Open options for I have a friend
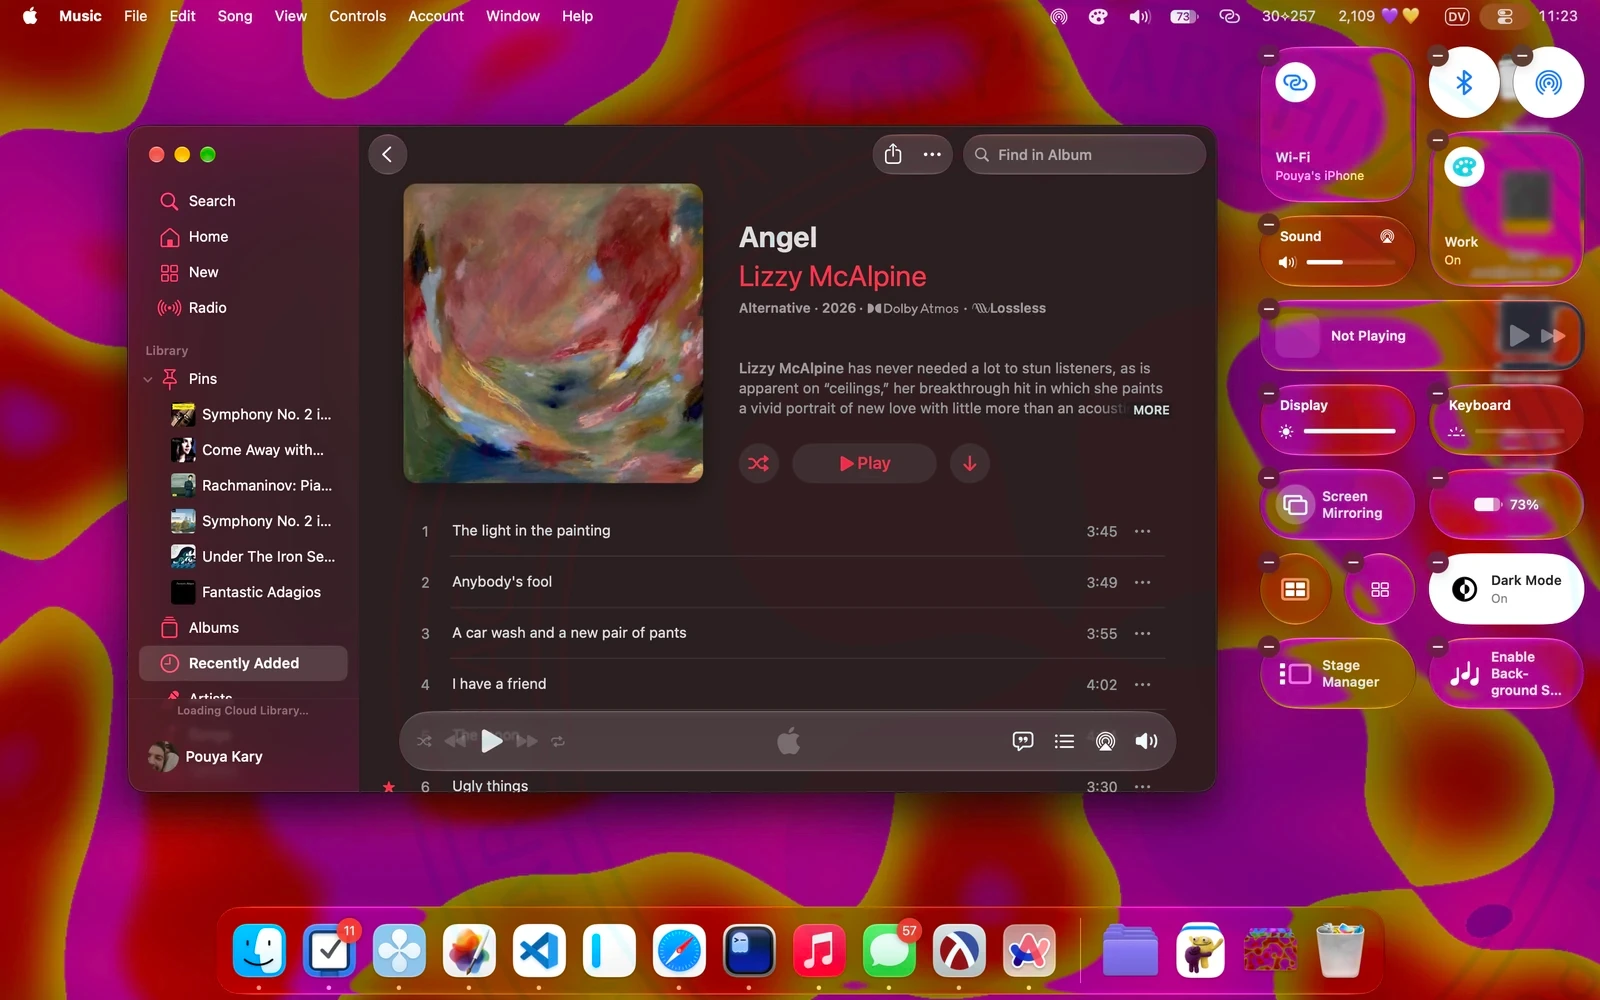 pyautogui.click(x=1142, y=684)
